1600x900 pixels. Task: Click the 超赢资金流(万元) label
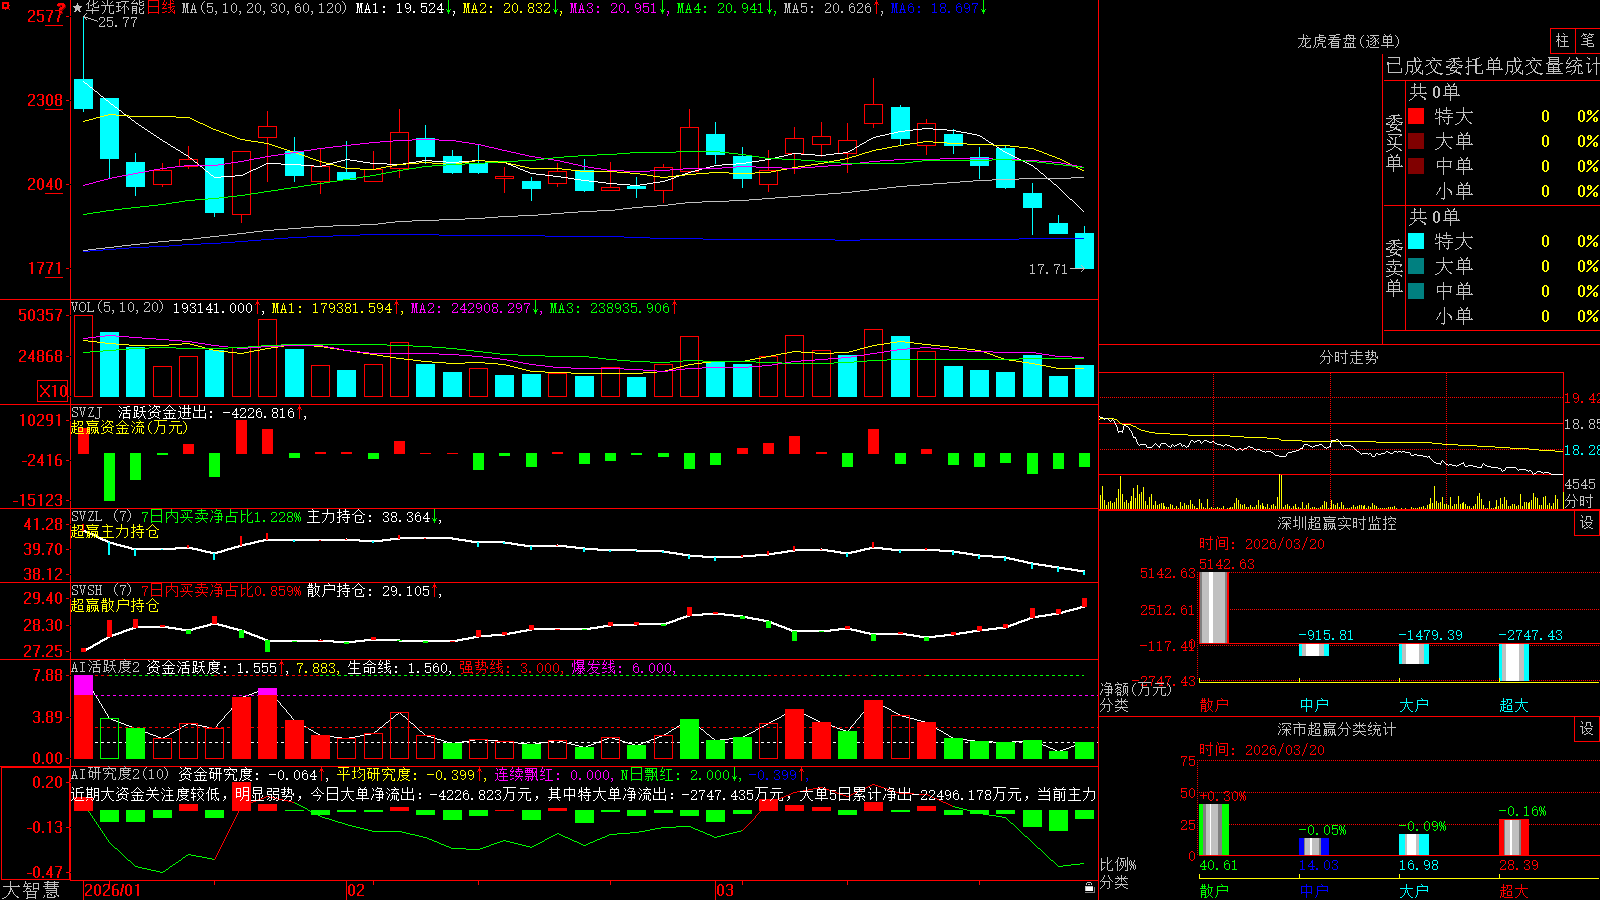click(x=129, y=428)
